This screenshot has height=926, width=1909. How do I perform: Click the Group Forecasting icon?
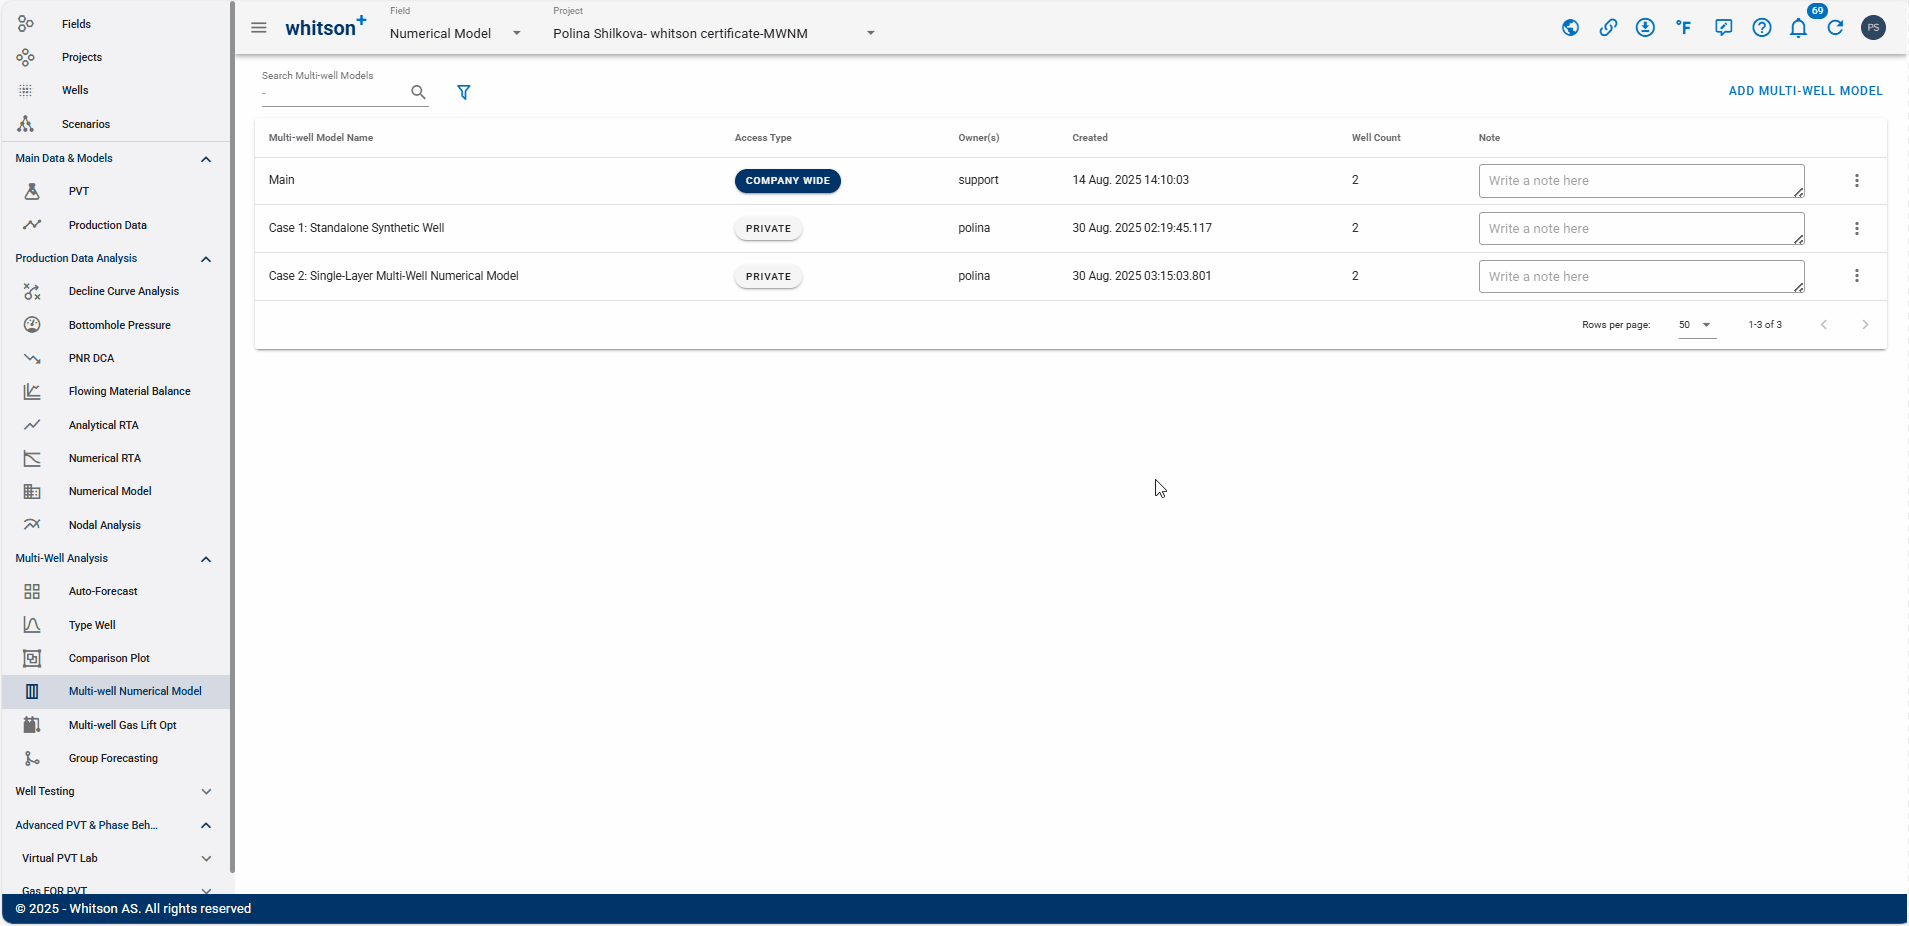point(32,759)
